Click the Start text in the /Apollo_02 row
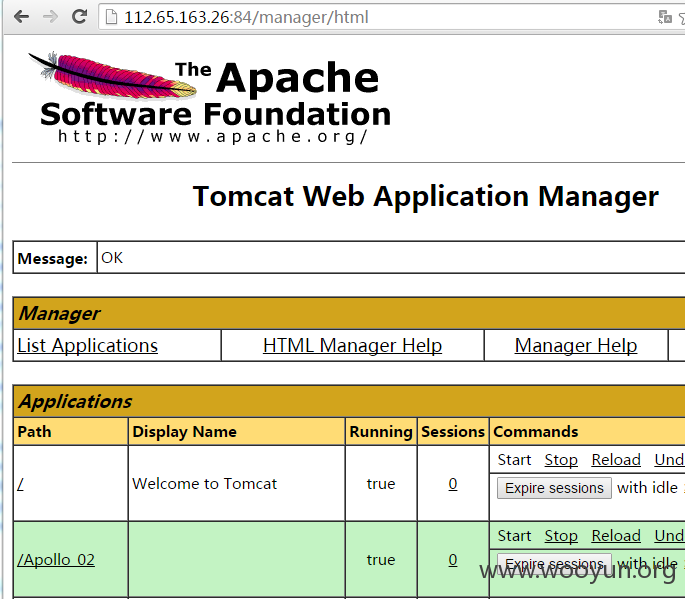The image size is (685, 599). pos(514,536)
